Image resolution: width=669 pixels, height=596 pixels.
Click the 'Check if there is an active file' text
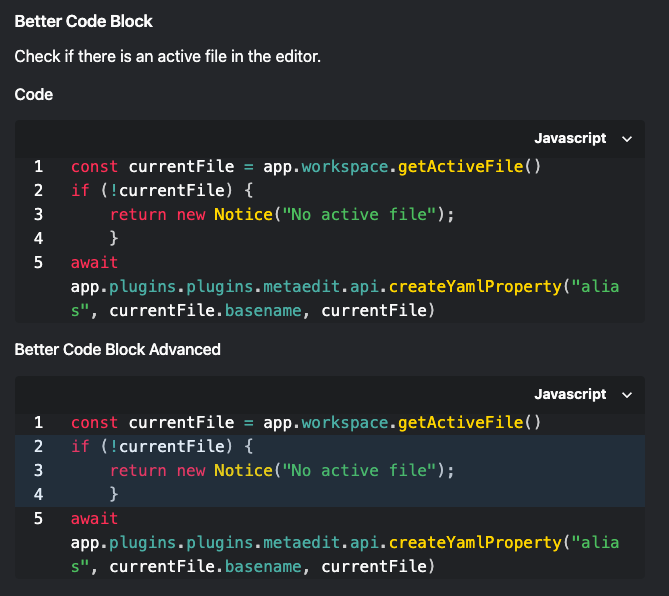pyautogui.click(x=167, y=57)
